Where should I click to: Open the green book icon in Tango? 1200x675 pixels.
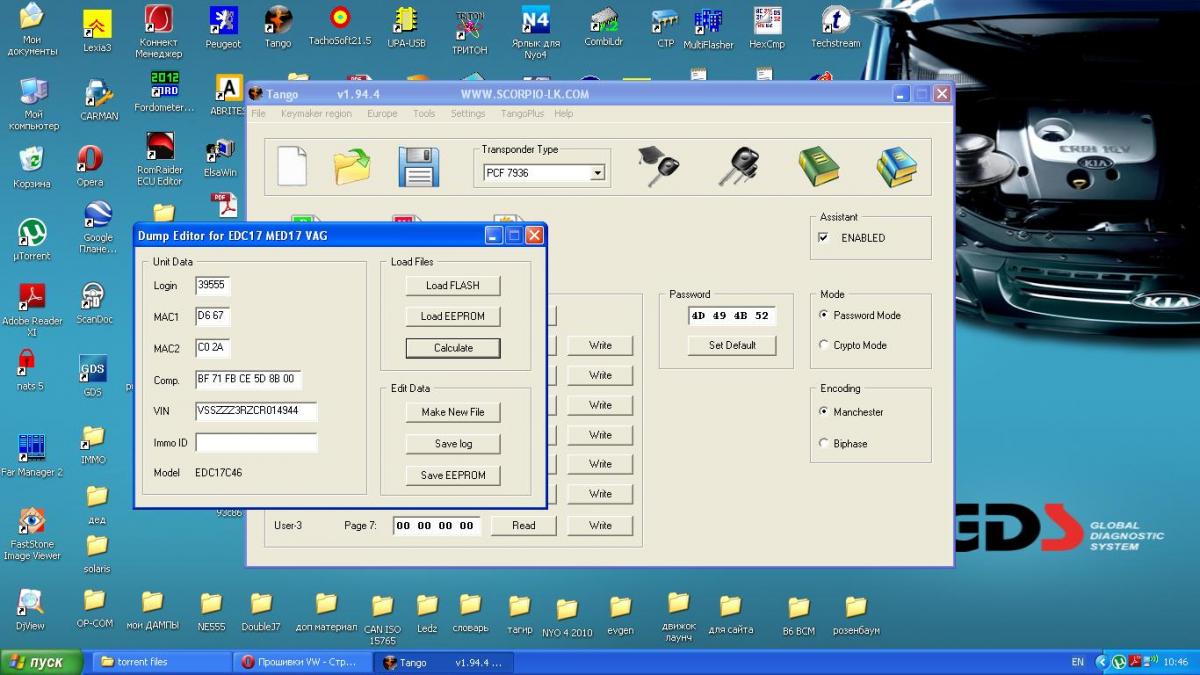coord(818,166)
